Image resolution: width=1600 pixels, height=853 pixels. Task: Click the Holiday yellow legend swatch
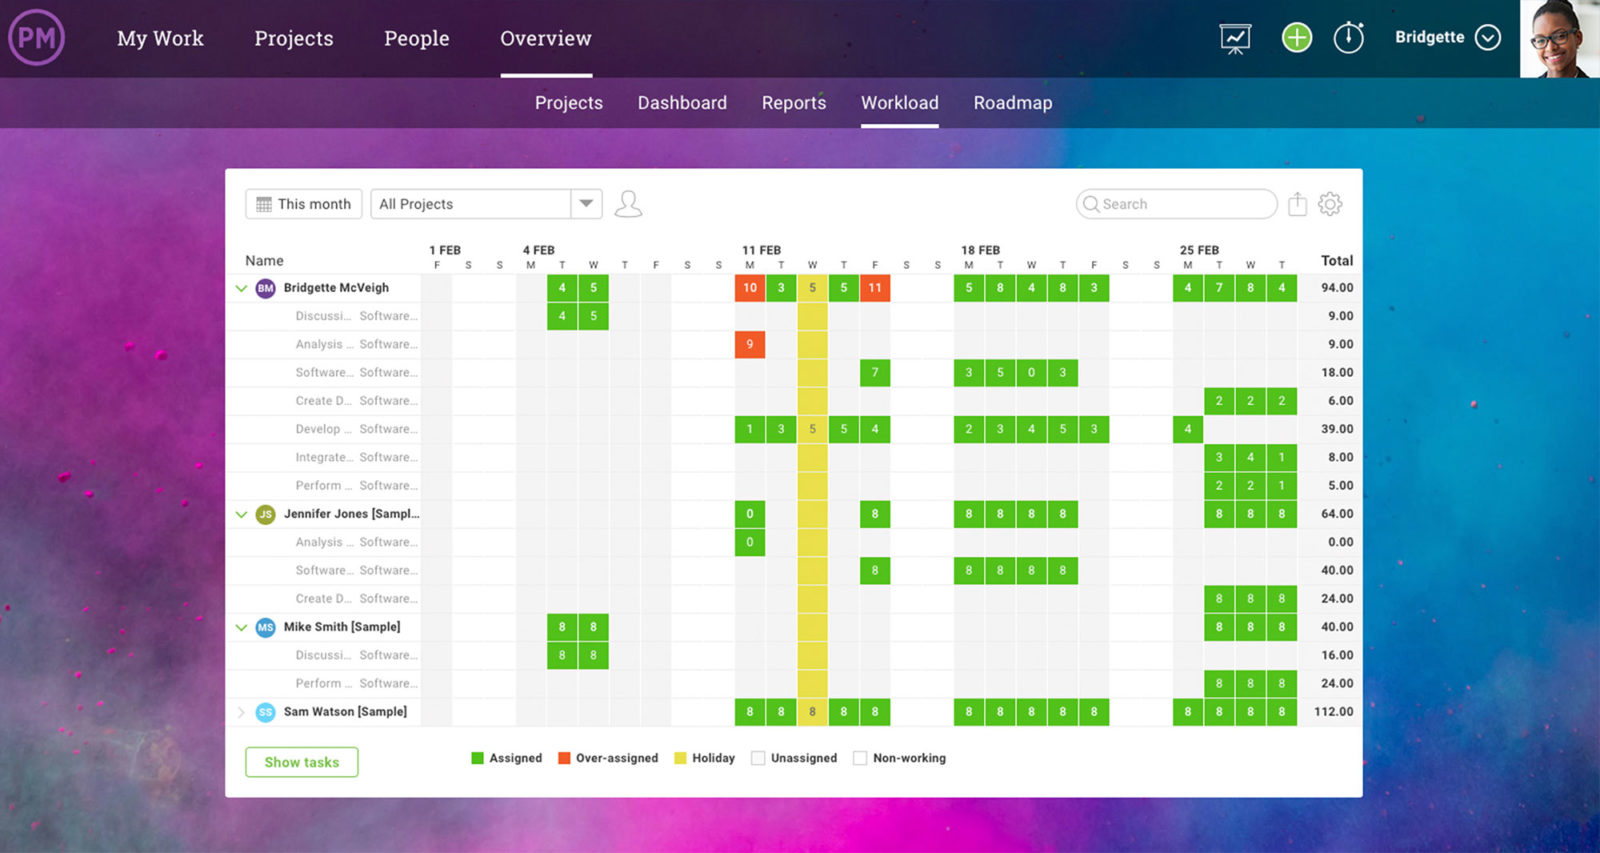680,758
